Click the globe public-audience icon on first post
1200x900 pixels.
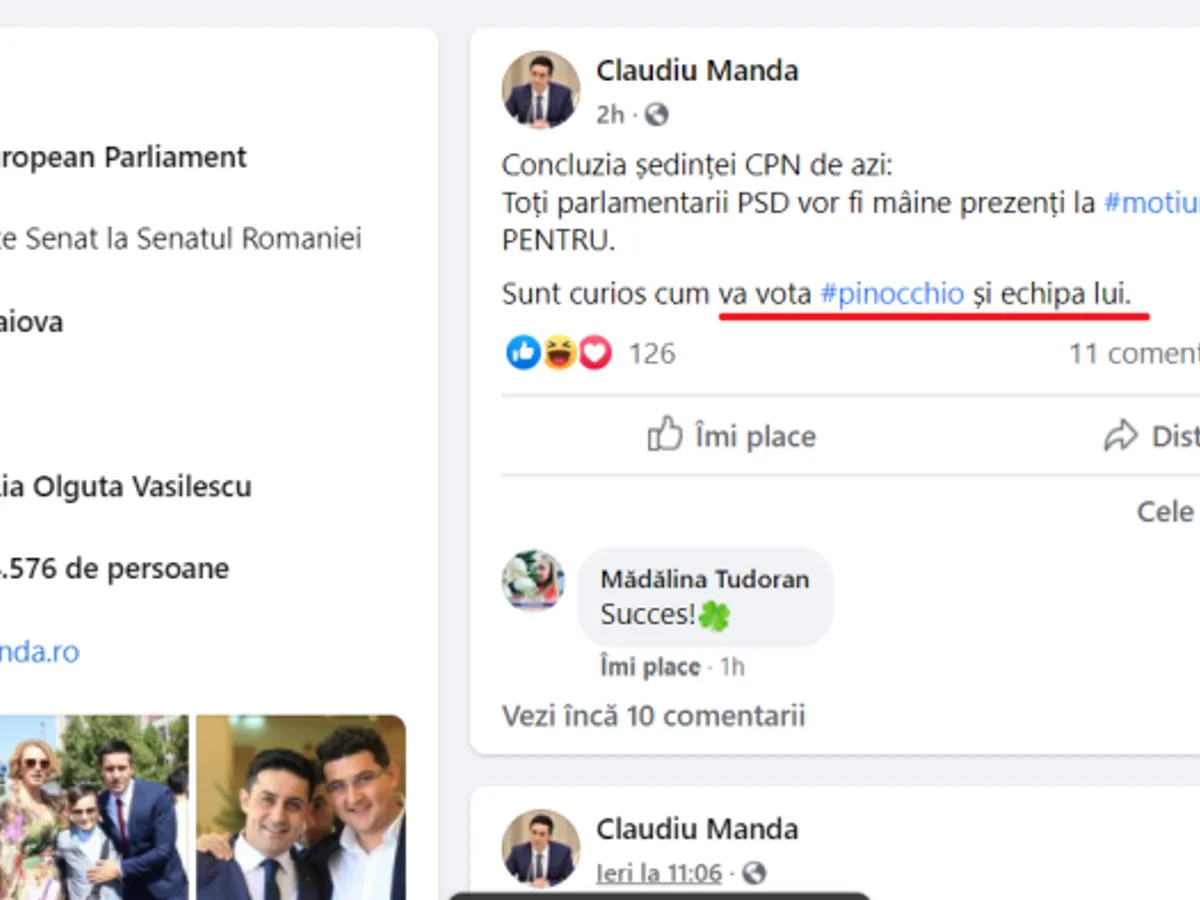(x=656, y=115)
